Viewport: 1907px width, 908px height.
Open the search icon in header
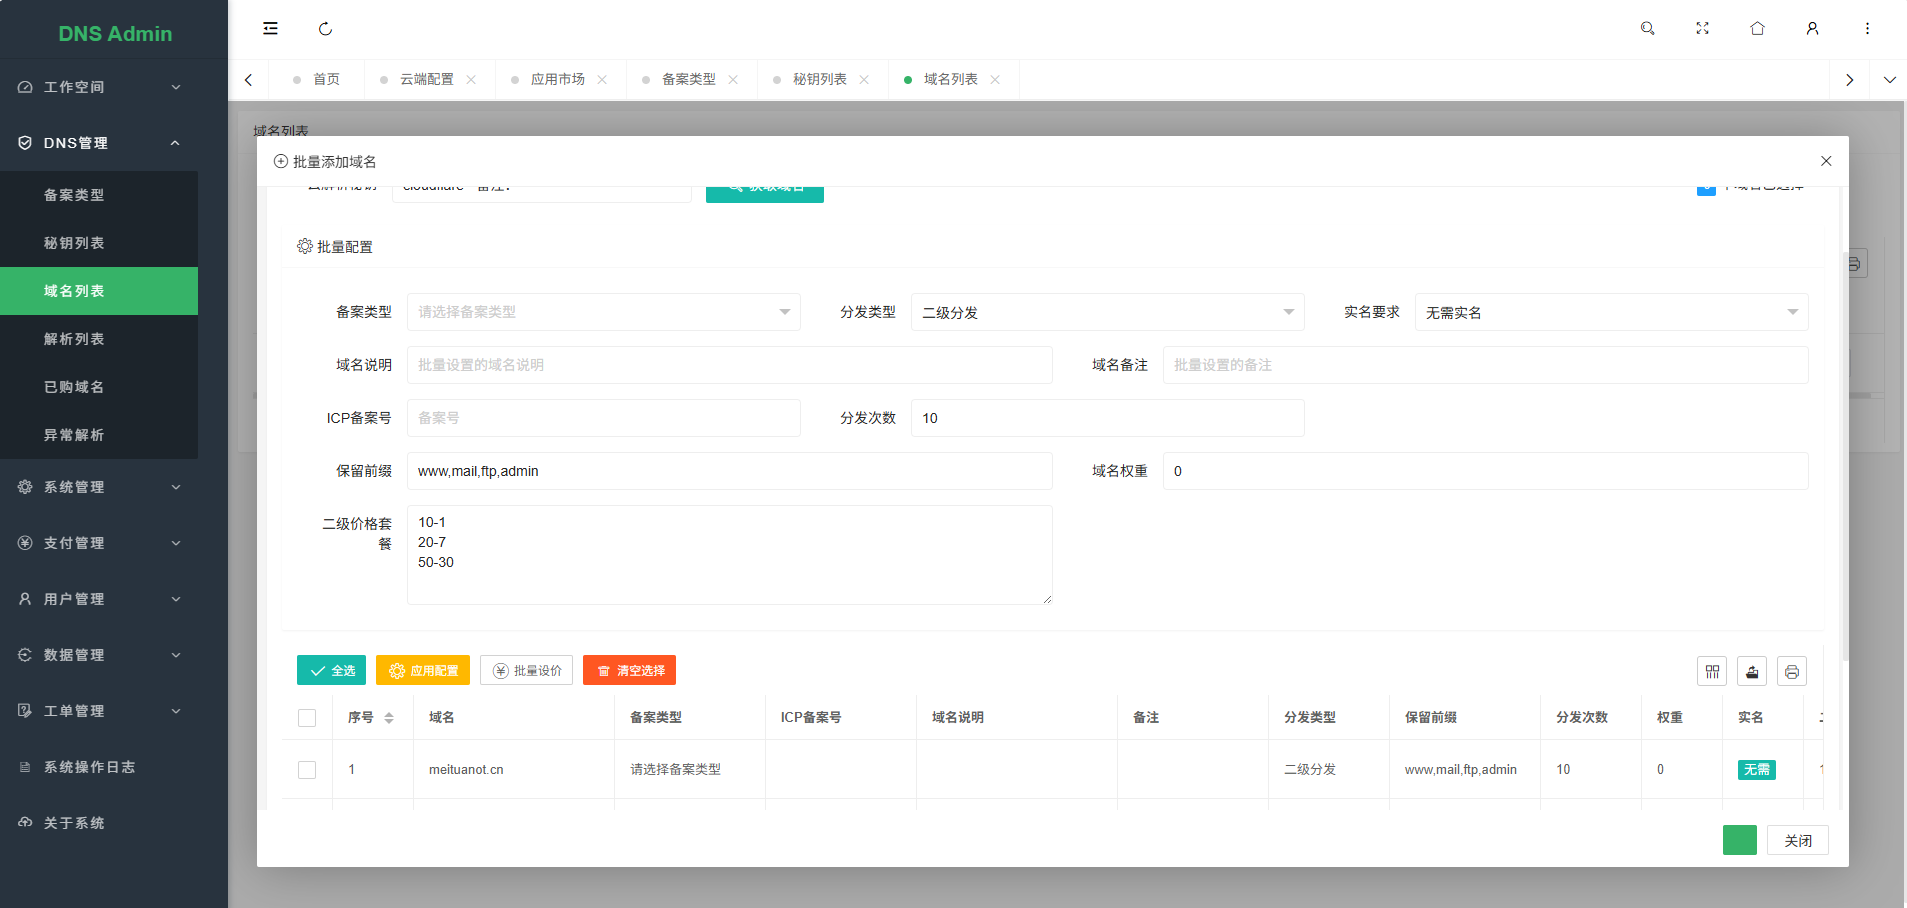point(1647,29)
